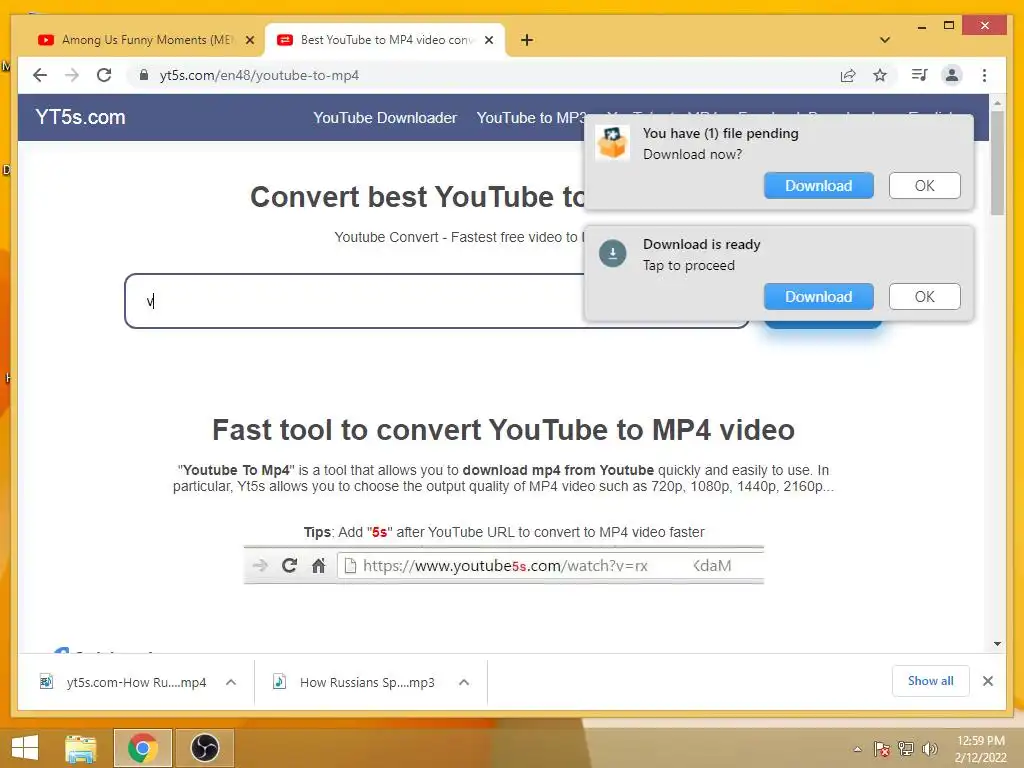Screen dimensions: 1024x768
Task: Click the address bar URL yt5s.com
Action: (x=259, y=75)
